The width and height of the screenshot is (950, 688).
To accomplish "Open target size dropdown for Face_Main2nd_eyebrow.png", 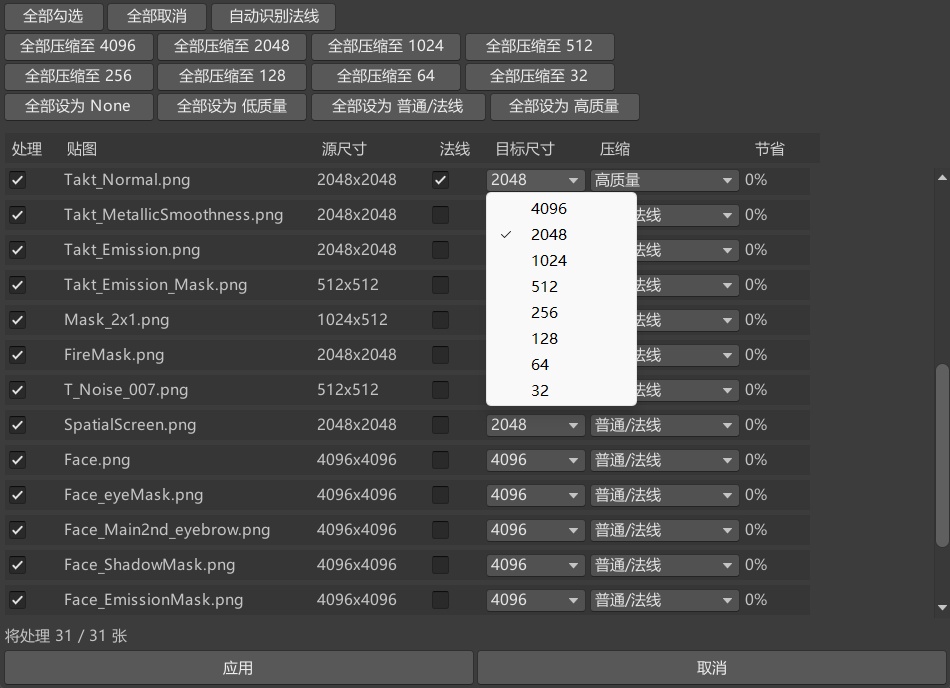I will (x=536, y=530).
